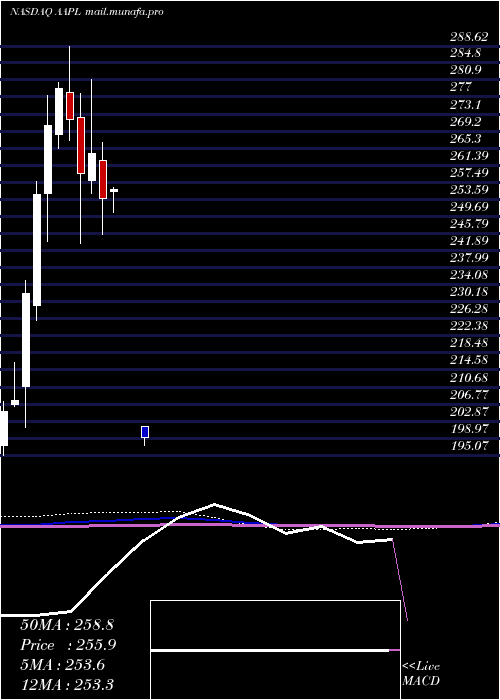The width and height of the screenshot is (500, 700).
Task: Click the 234.08 price axis label
Action: 469,275
